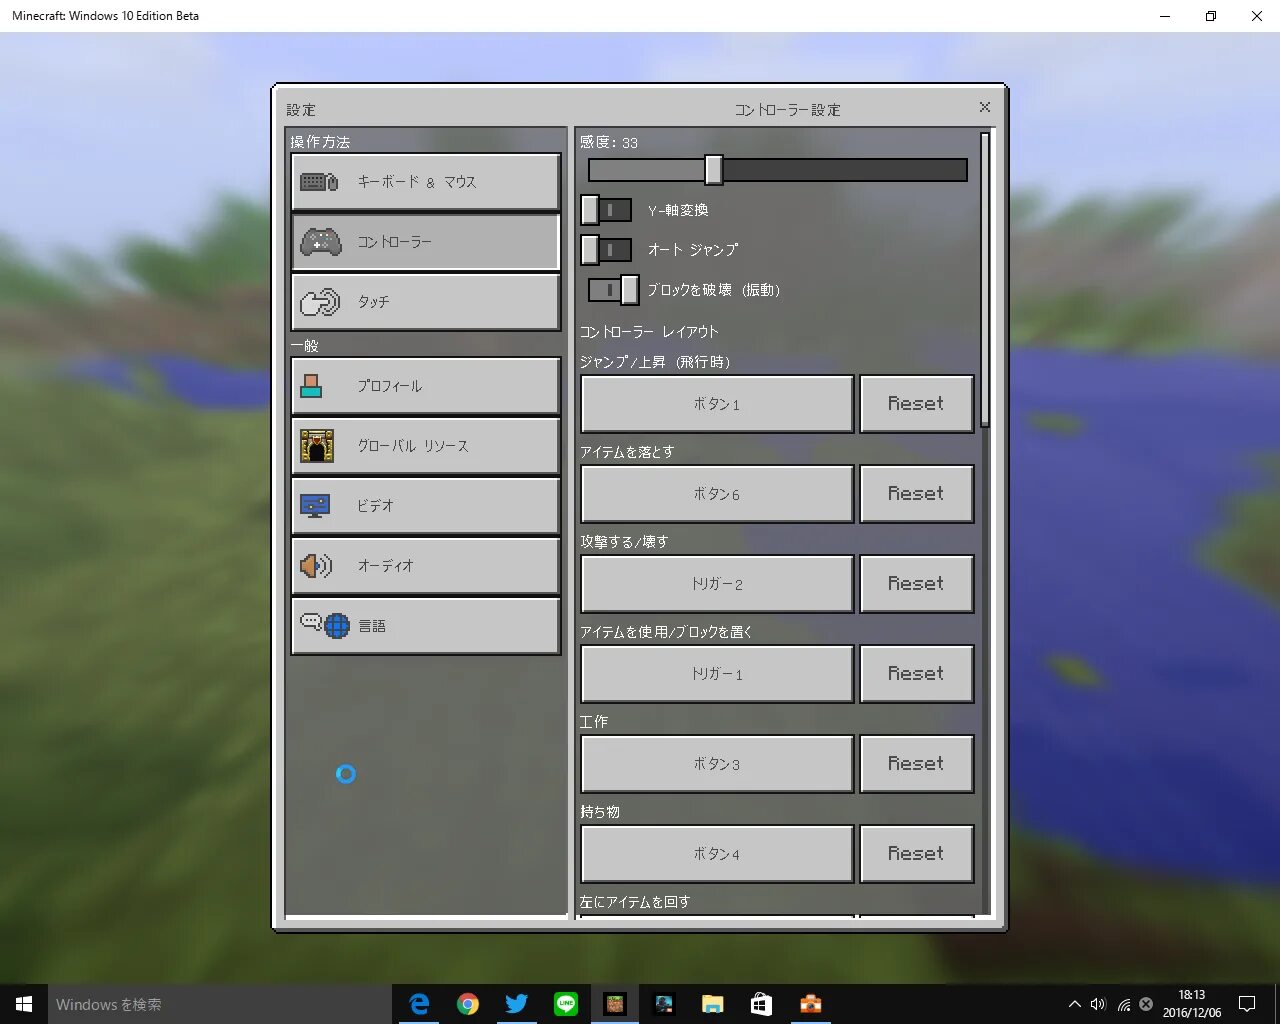The width and height of the screenshot is (1280, 1024).
Task: Launch Microsoft Edge from the taskbar
Action: 419,1004
